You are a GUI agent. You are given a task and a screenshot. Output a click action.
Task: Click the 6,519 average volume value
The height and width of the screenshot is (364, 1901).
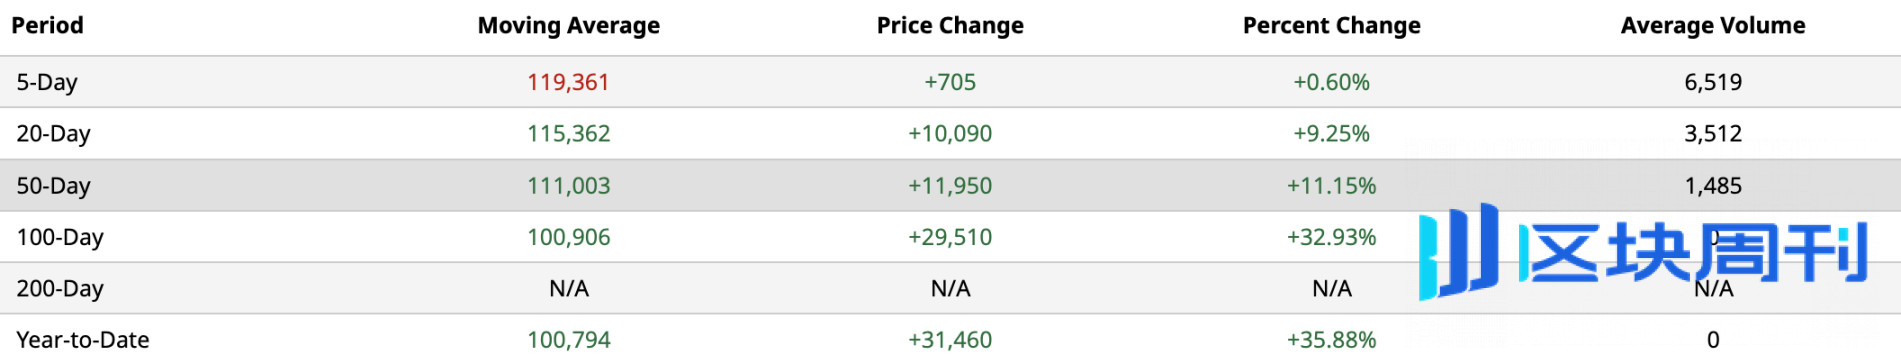[1713, 82]
